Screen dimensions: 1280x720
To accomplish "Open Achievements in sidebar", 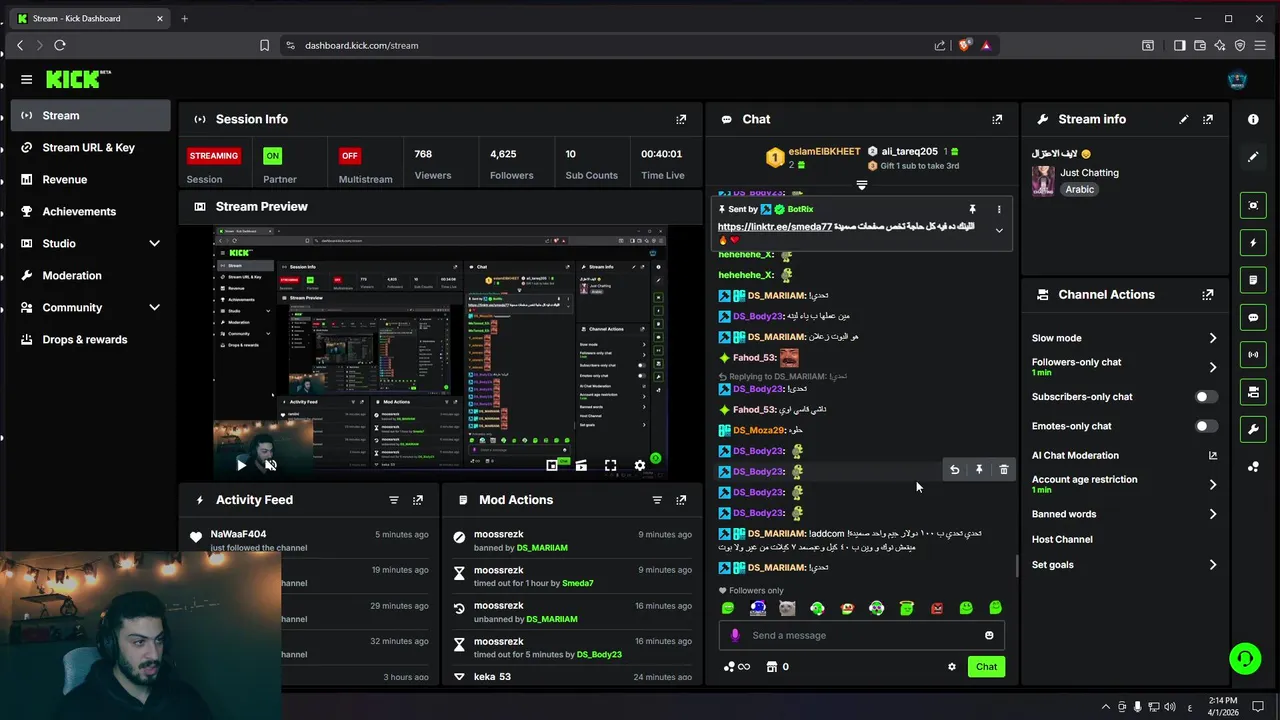I will pyautogui.click(x=91, y=211).
